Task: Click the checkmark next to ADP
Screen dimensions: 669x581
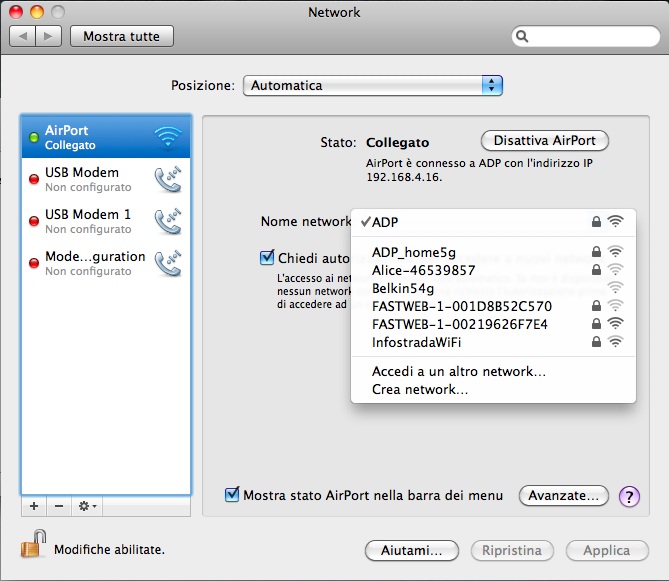Action: 365,221
